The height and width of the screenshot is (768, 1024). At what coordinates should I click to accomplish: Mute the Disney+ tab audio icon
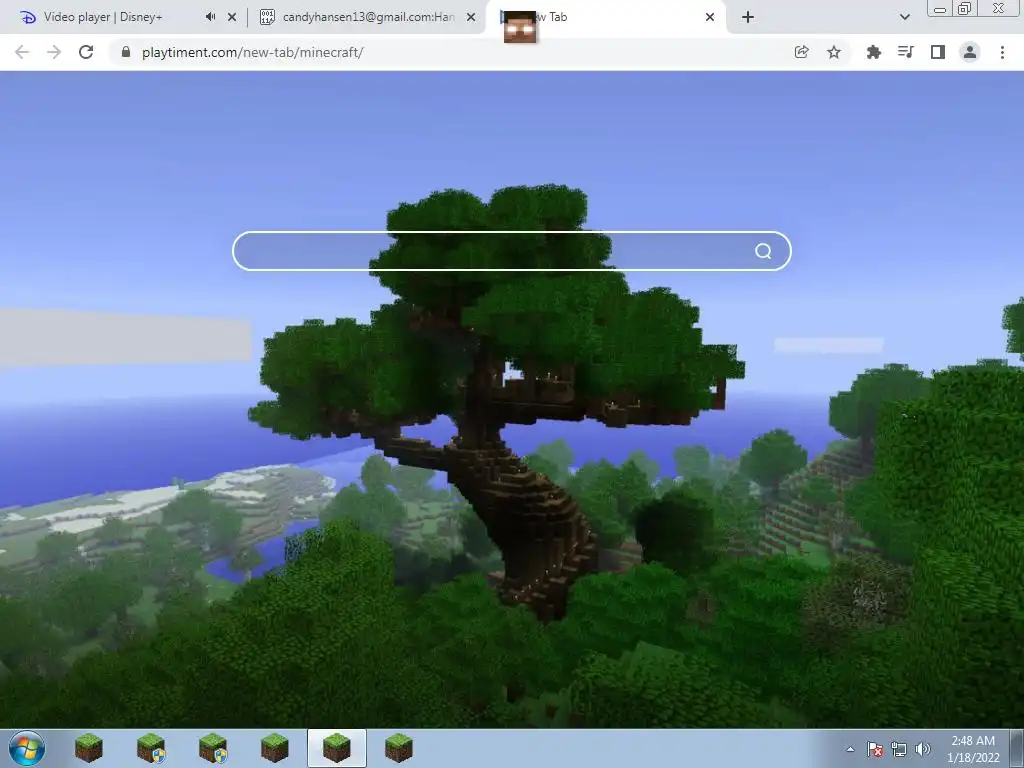click(210, 17)
